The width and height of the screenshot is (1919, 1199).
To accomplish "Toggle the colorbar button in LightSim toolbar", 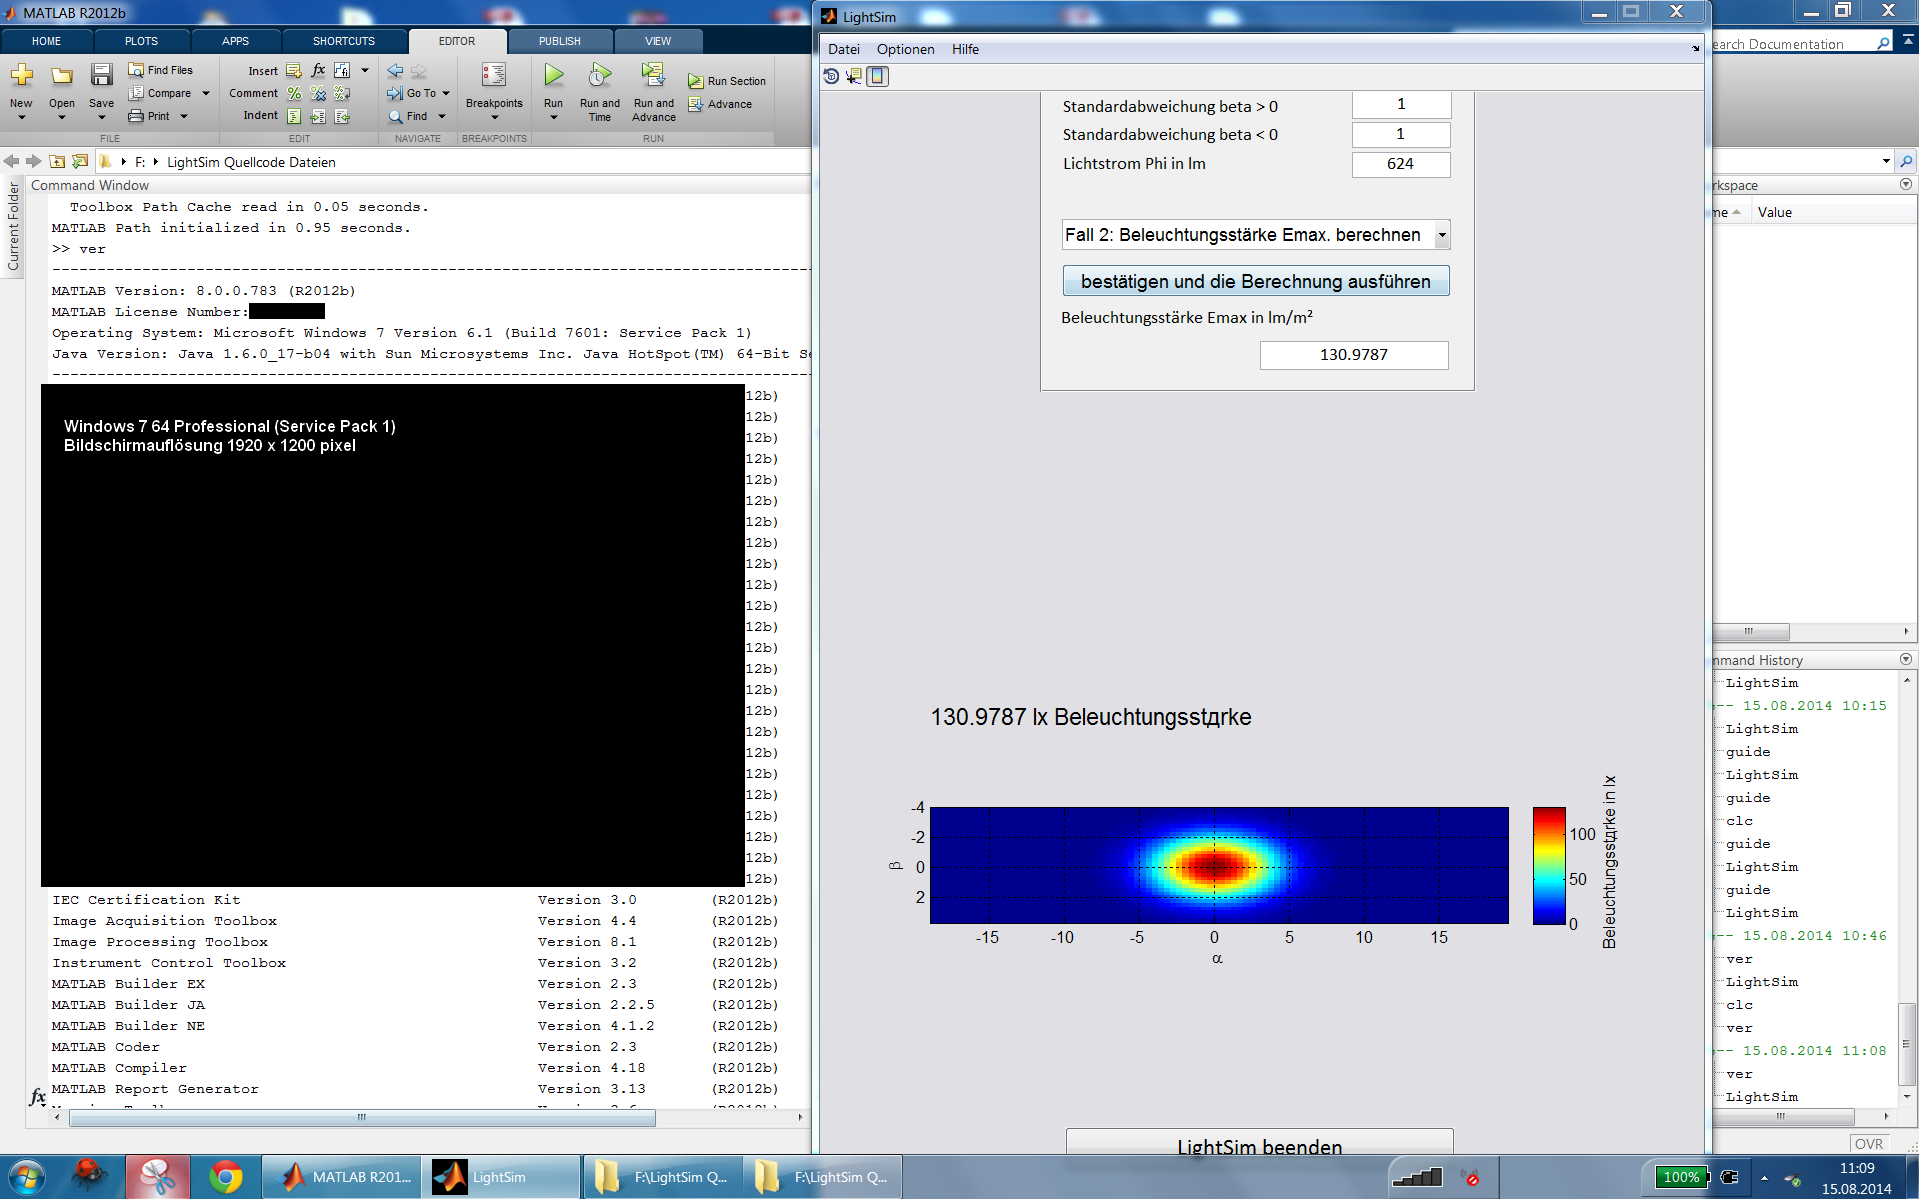I will 877,76.
